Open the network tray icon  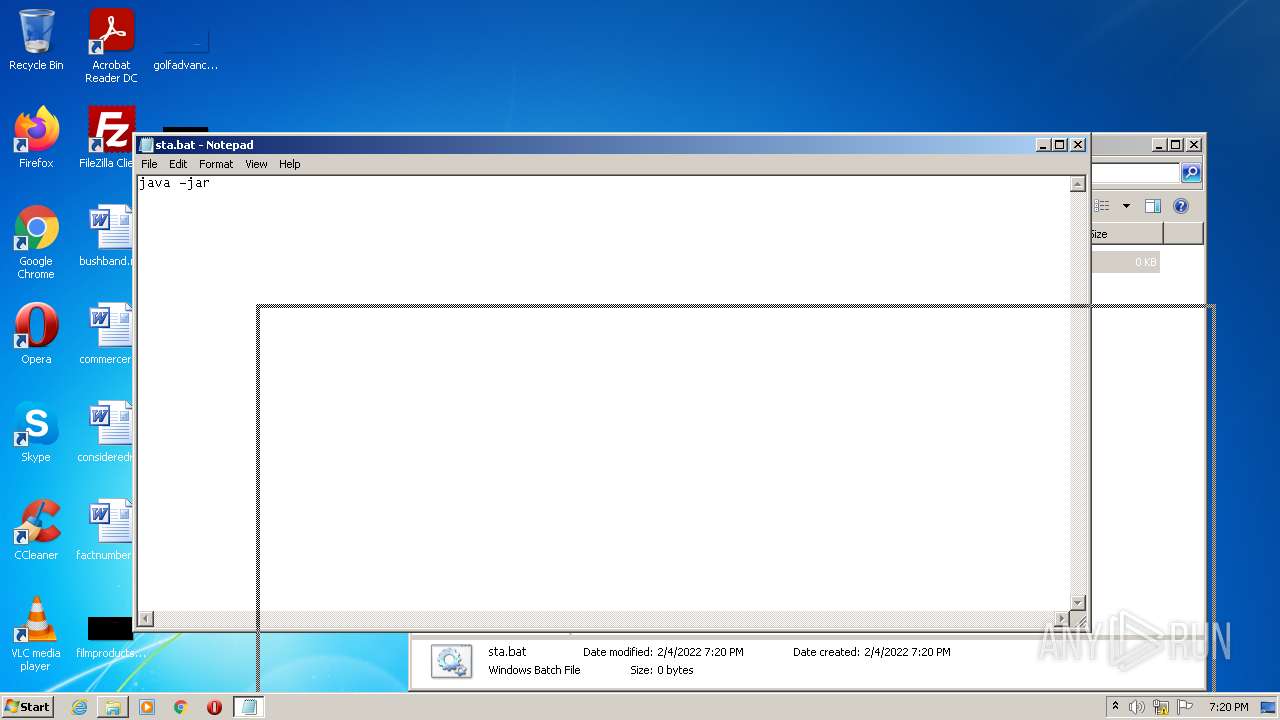coord(1161,707)
